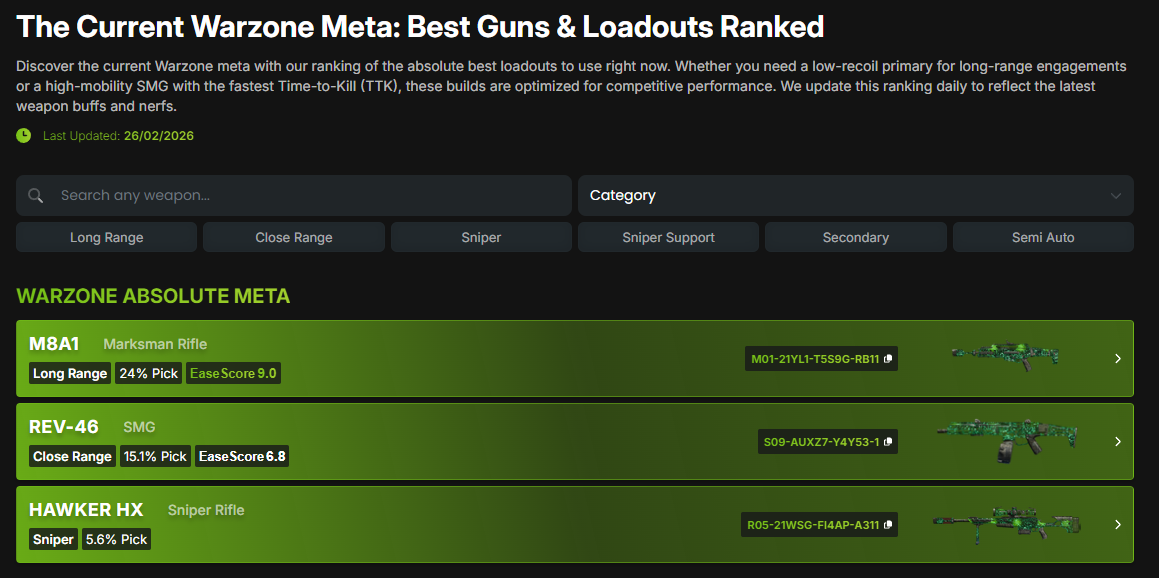Toggle the Long Range filter

point(106,237)
